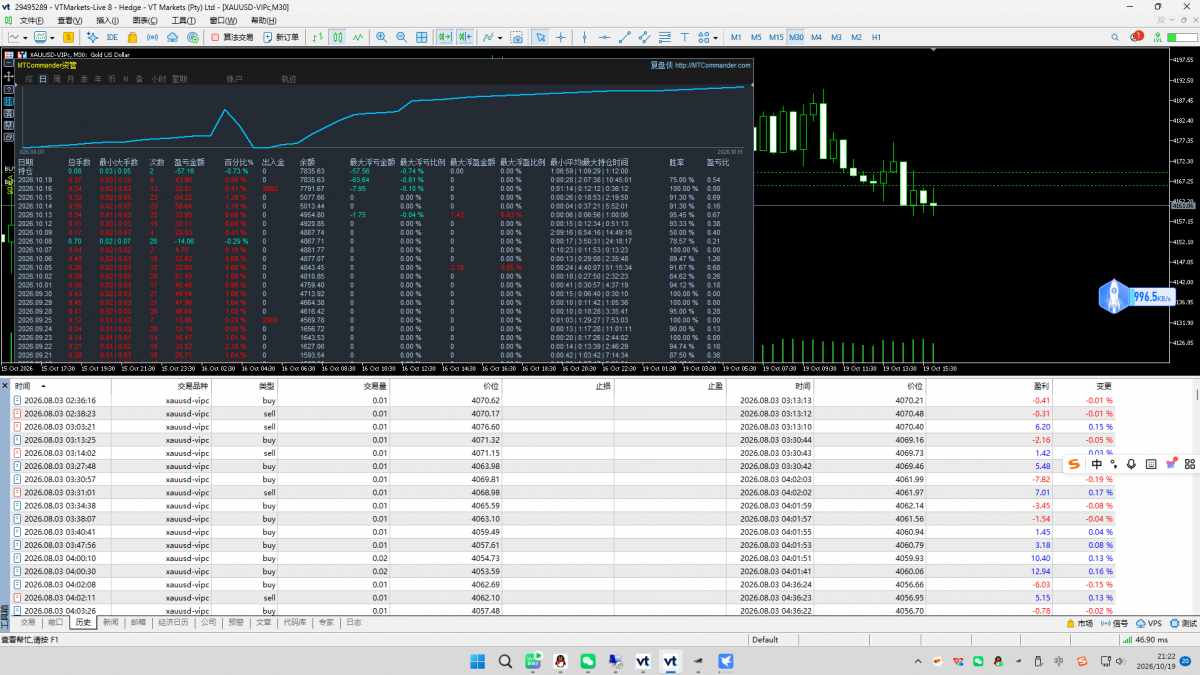Open the 文件 menu
Viewport: 1200px width, 675px height.
tap(32, 20)
